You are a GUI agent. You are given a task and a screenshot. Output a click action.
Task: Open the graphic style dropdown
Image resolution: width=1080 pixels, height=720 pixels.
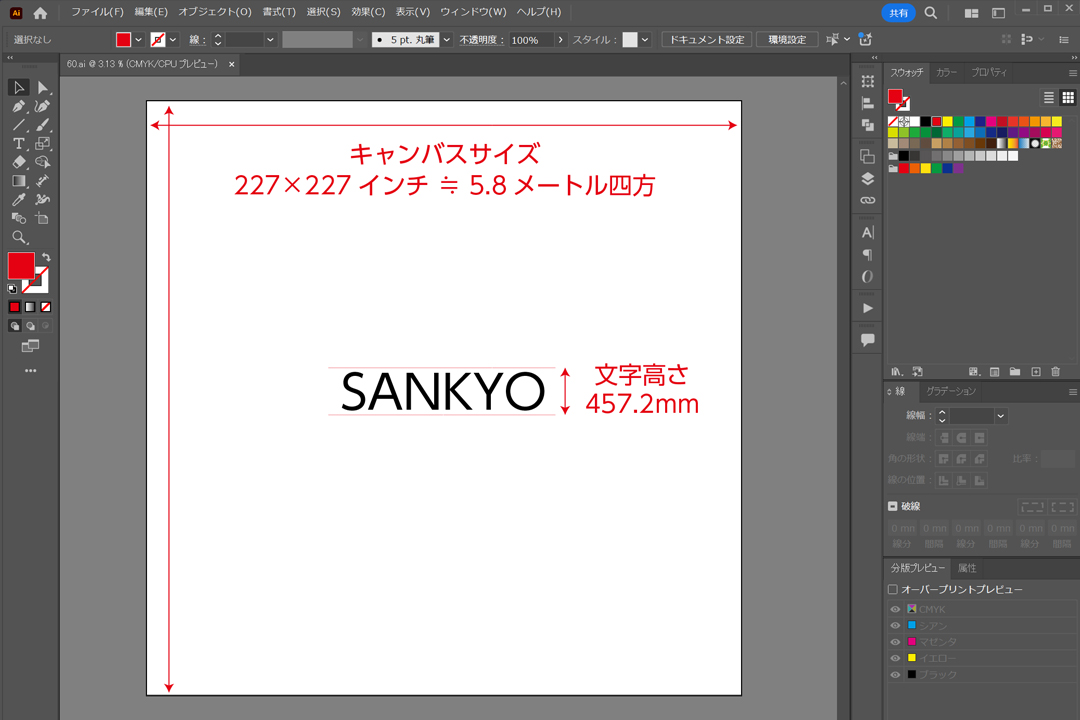645,40
